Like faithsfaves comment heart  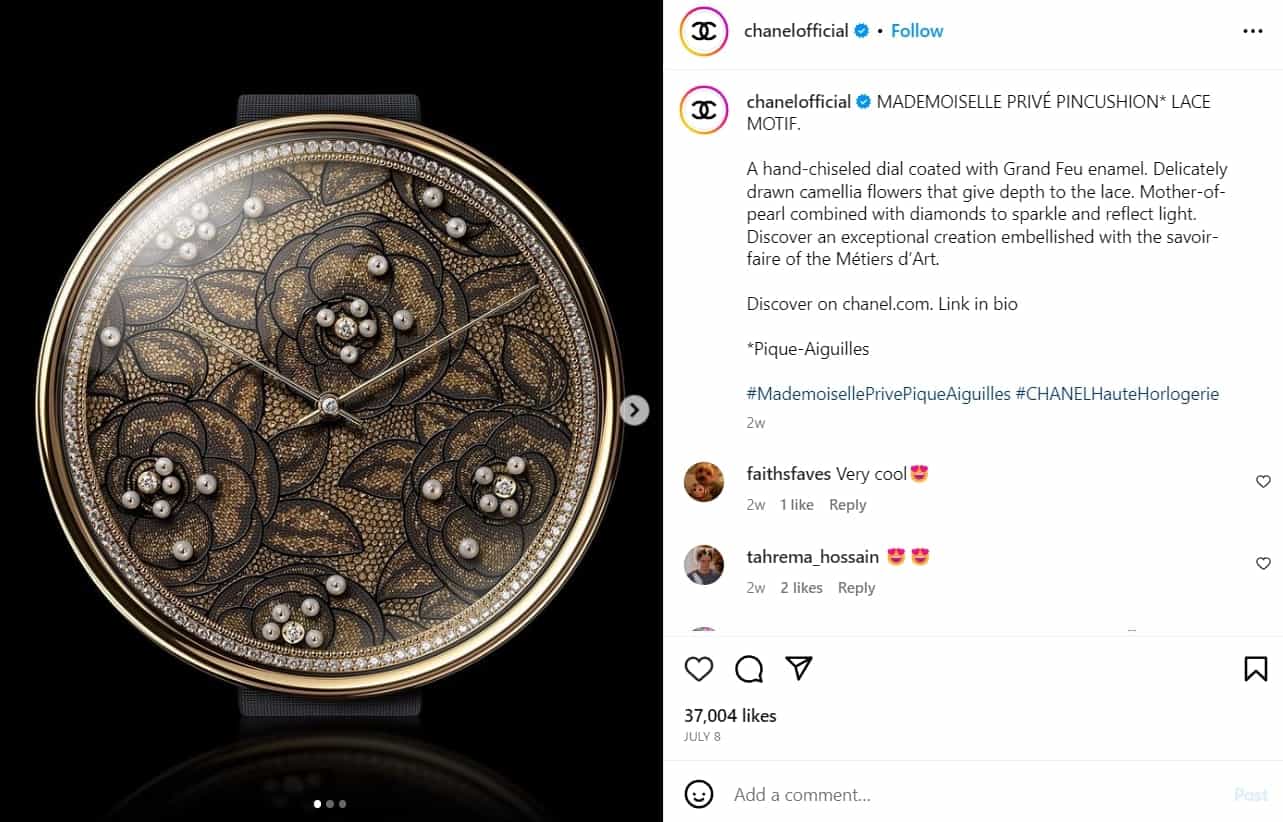(1263, 482)
